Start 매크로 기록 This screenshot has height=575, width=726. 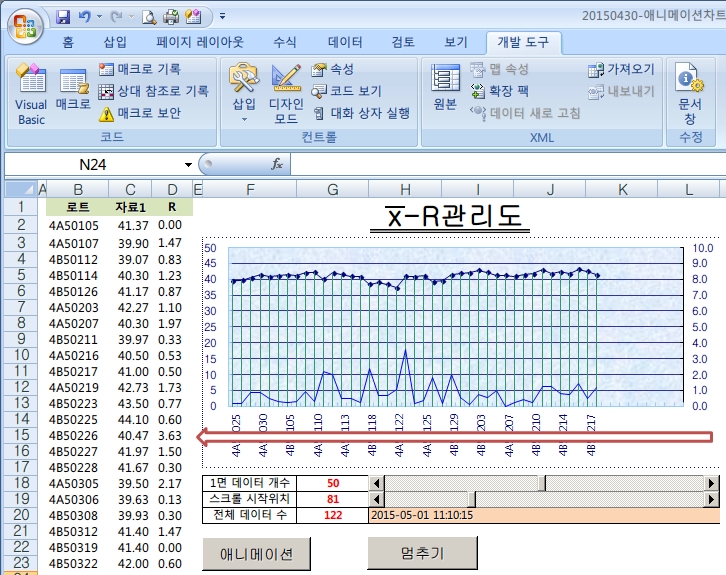pyautogui.click(x=140, y=69)
